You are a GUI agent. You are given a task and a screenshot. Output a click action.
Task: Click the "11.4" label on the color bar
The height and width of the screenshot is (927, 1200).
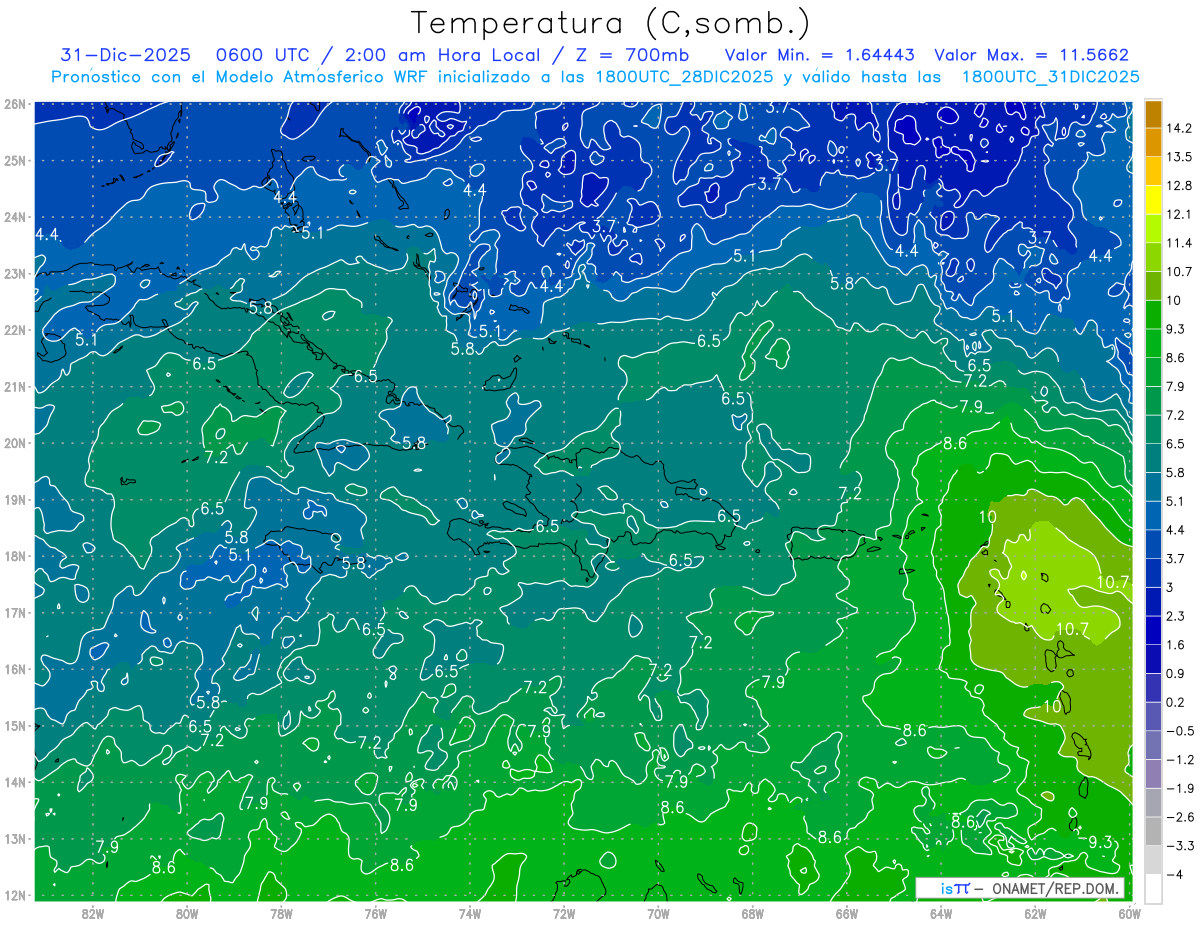click(1179, 243)
